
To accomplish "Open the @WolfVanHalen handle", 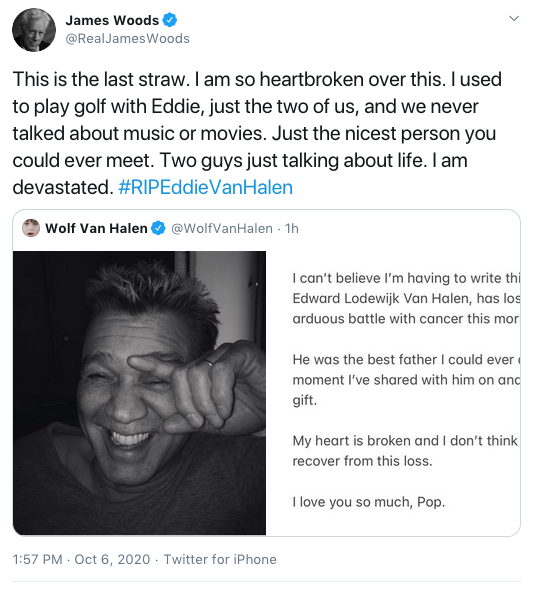I will click(x=222, y=228).
